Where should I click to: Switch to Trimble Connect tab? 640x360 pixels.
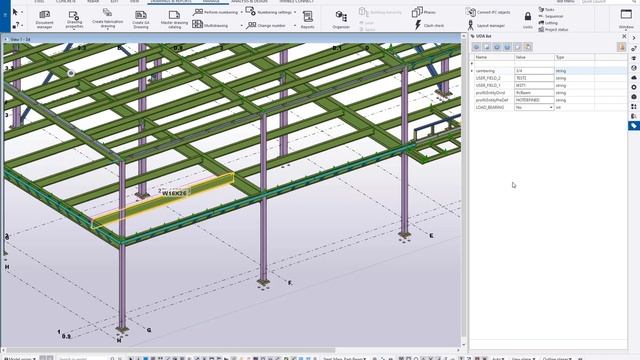[x=297, y=2]
